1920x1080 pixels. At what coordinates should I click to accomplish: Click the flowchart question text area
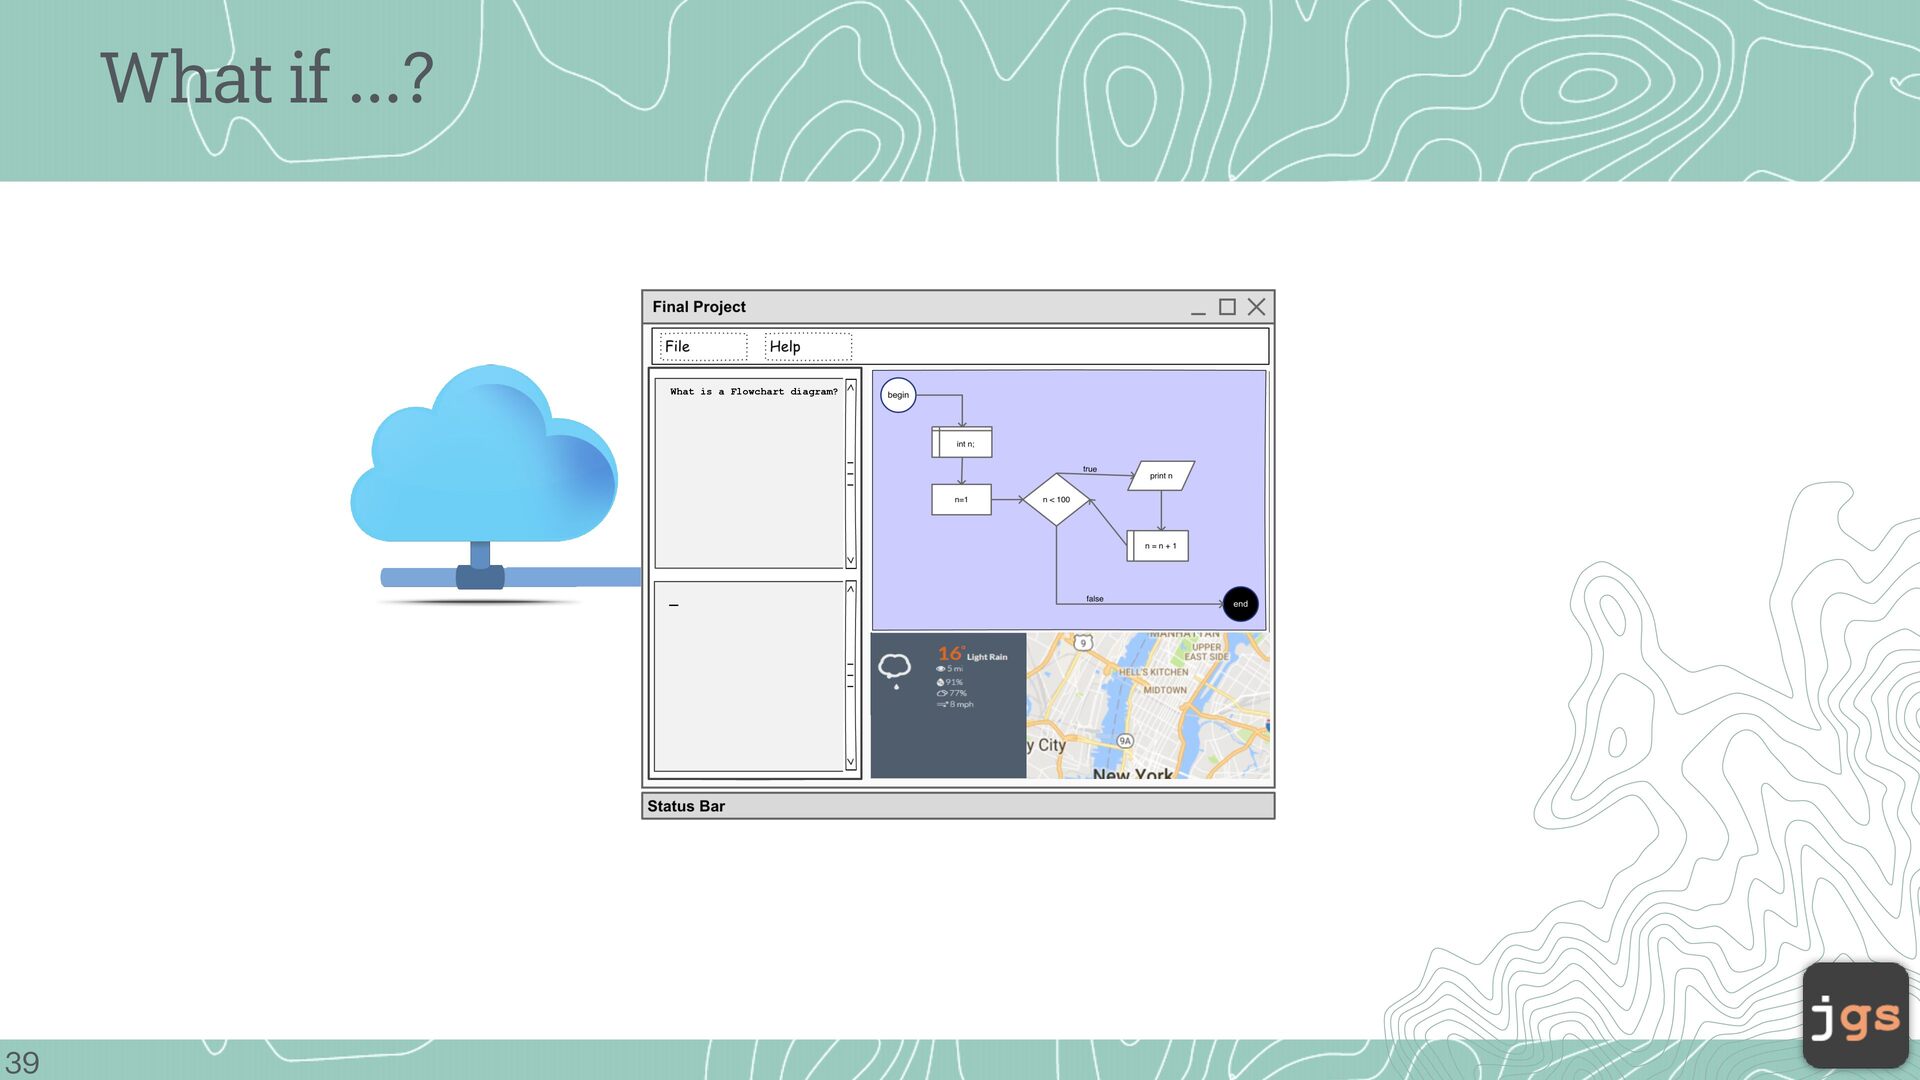point(748,472)
